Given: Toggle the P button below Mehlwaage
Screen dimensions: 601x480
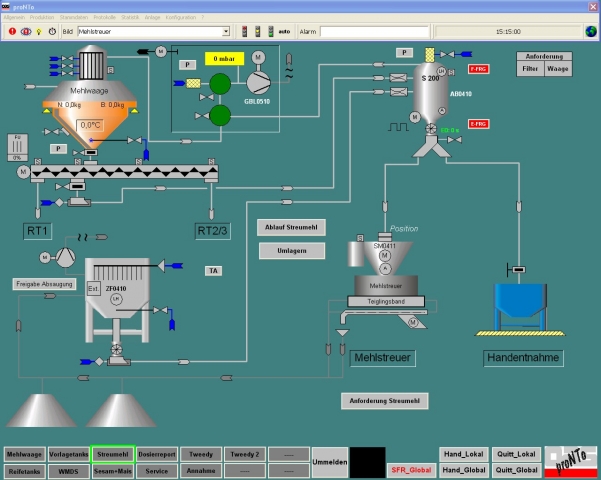Looking at the screenshot, I should (58, 149).
